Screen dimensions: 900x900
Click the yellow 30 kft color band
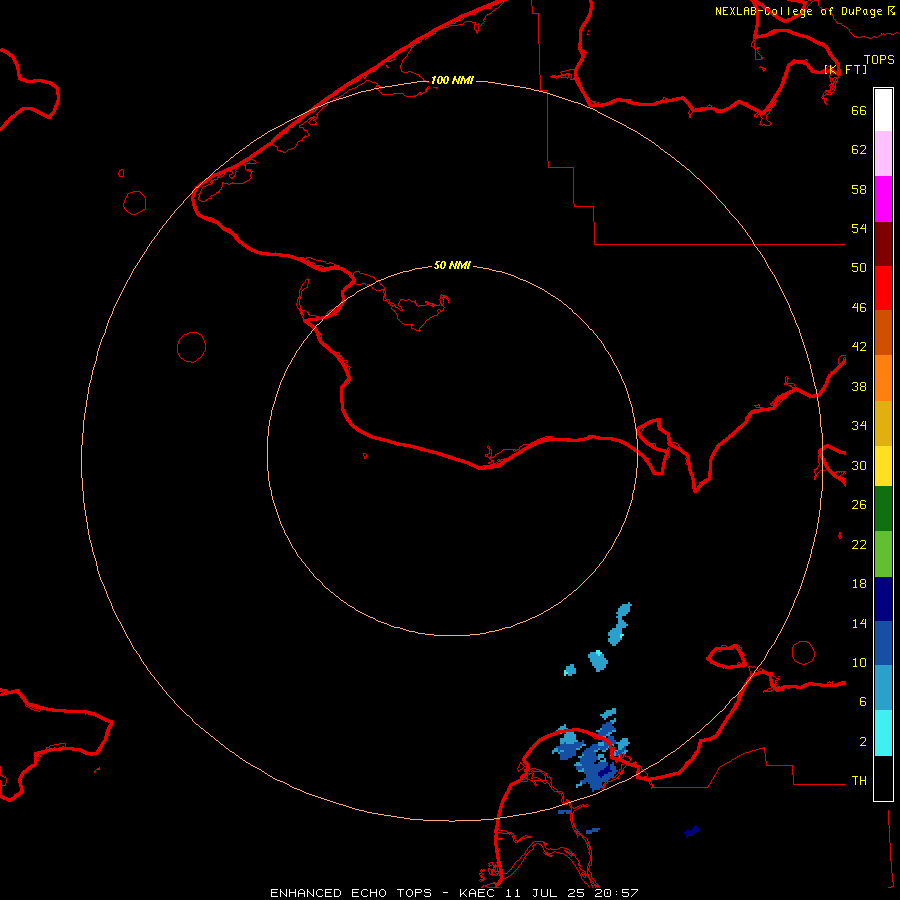click(x=883, y=466)
